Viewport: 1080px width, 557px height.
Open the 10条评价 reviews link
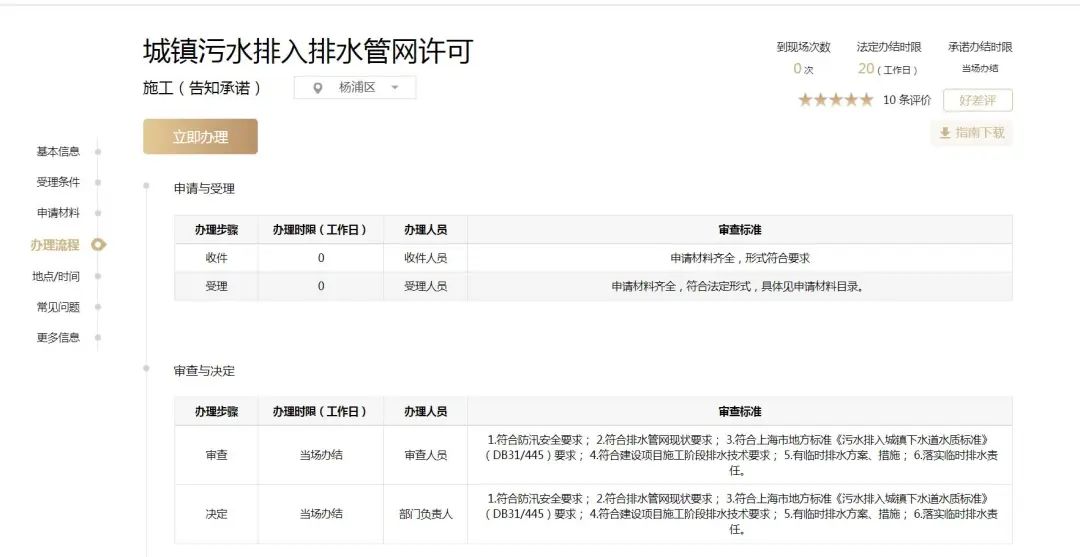coord(907,100)
